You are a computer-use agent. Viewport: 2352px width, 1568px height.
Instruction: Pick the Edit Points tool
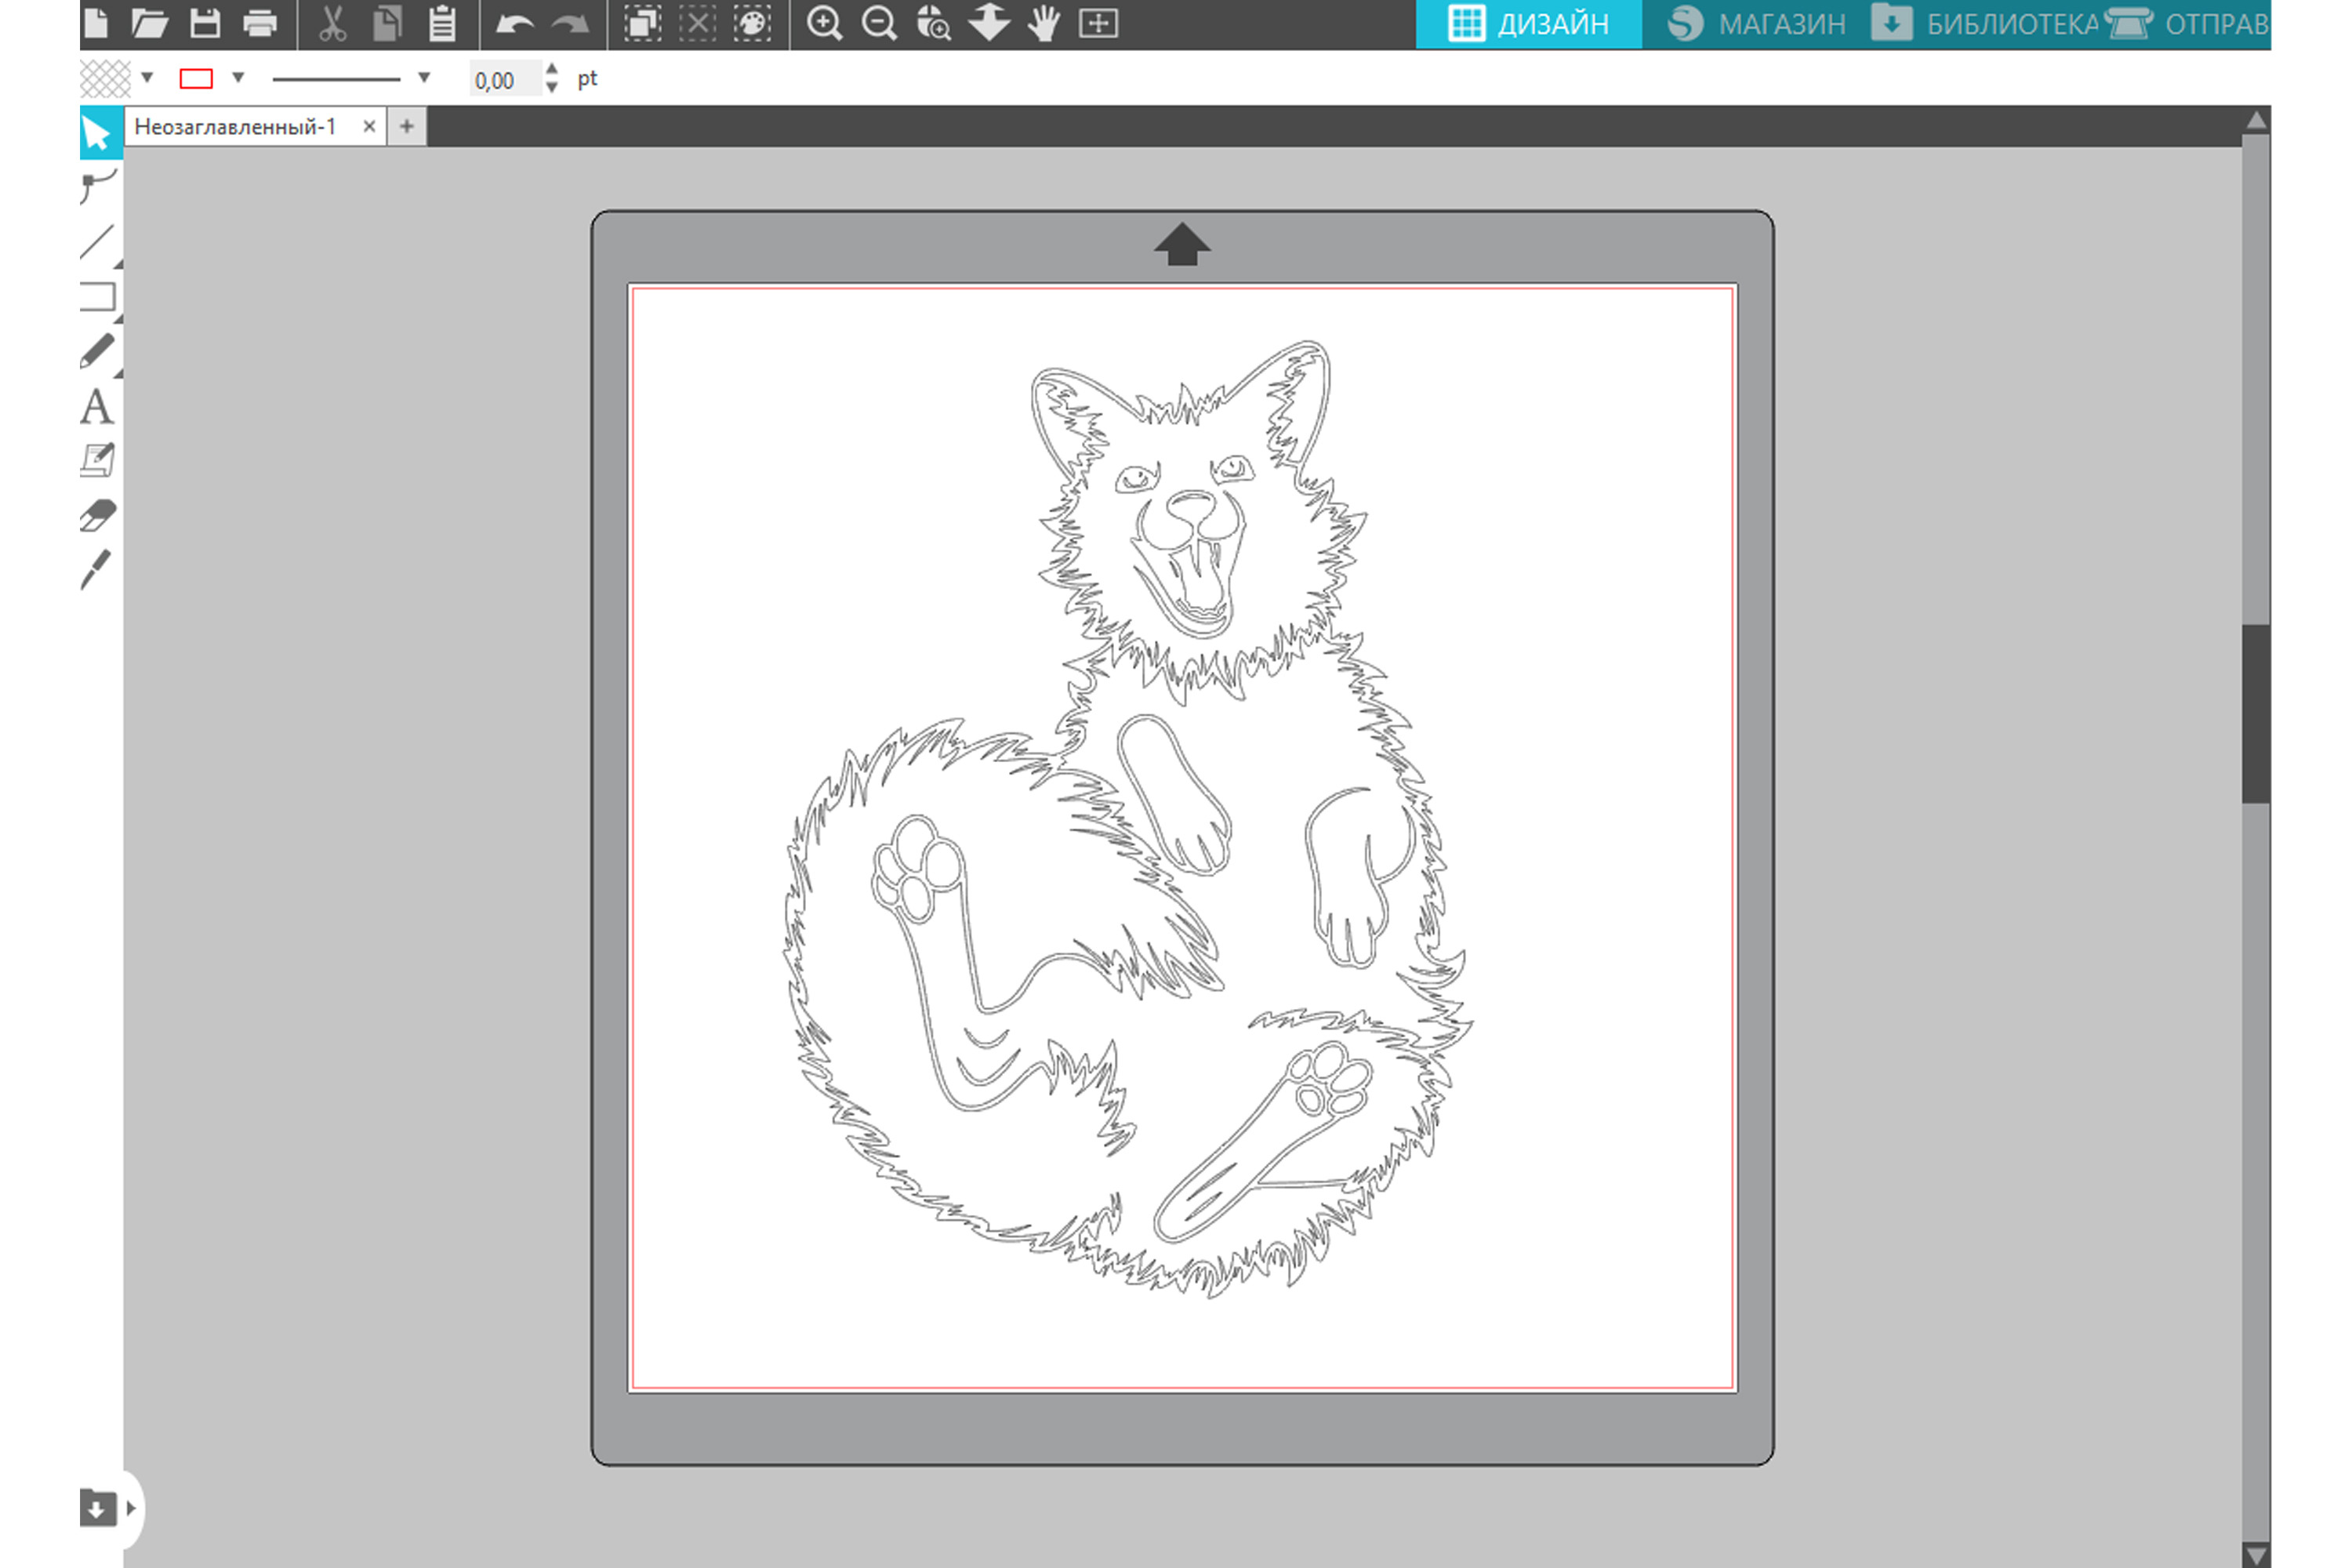coord(98,186)
